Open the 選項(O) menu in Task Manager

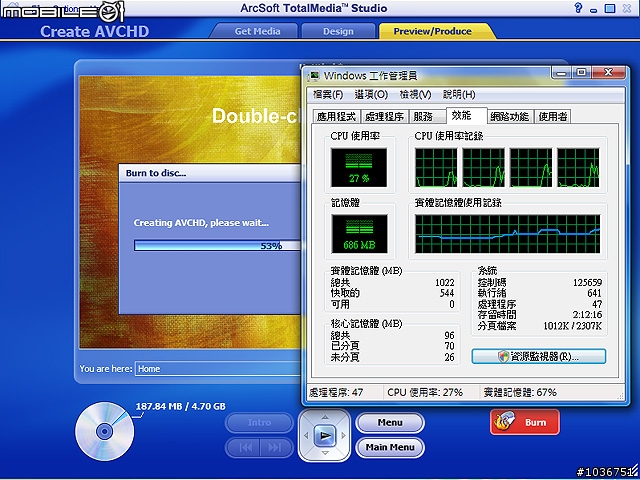[x=371, y=95]
